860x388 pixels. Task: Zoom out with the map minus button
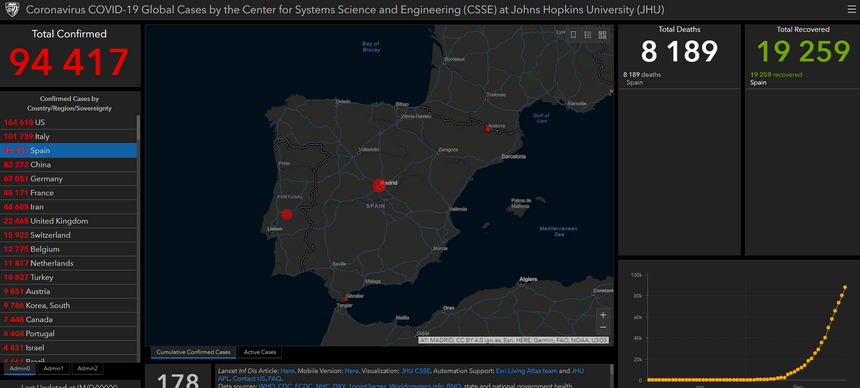603,328
